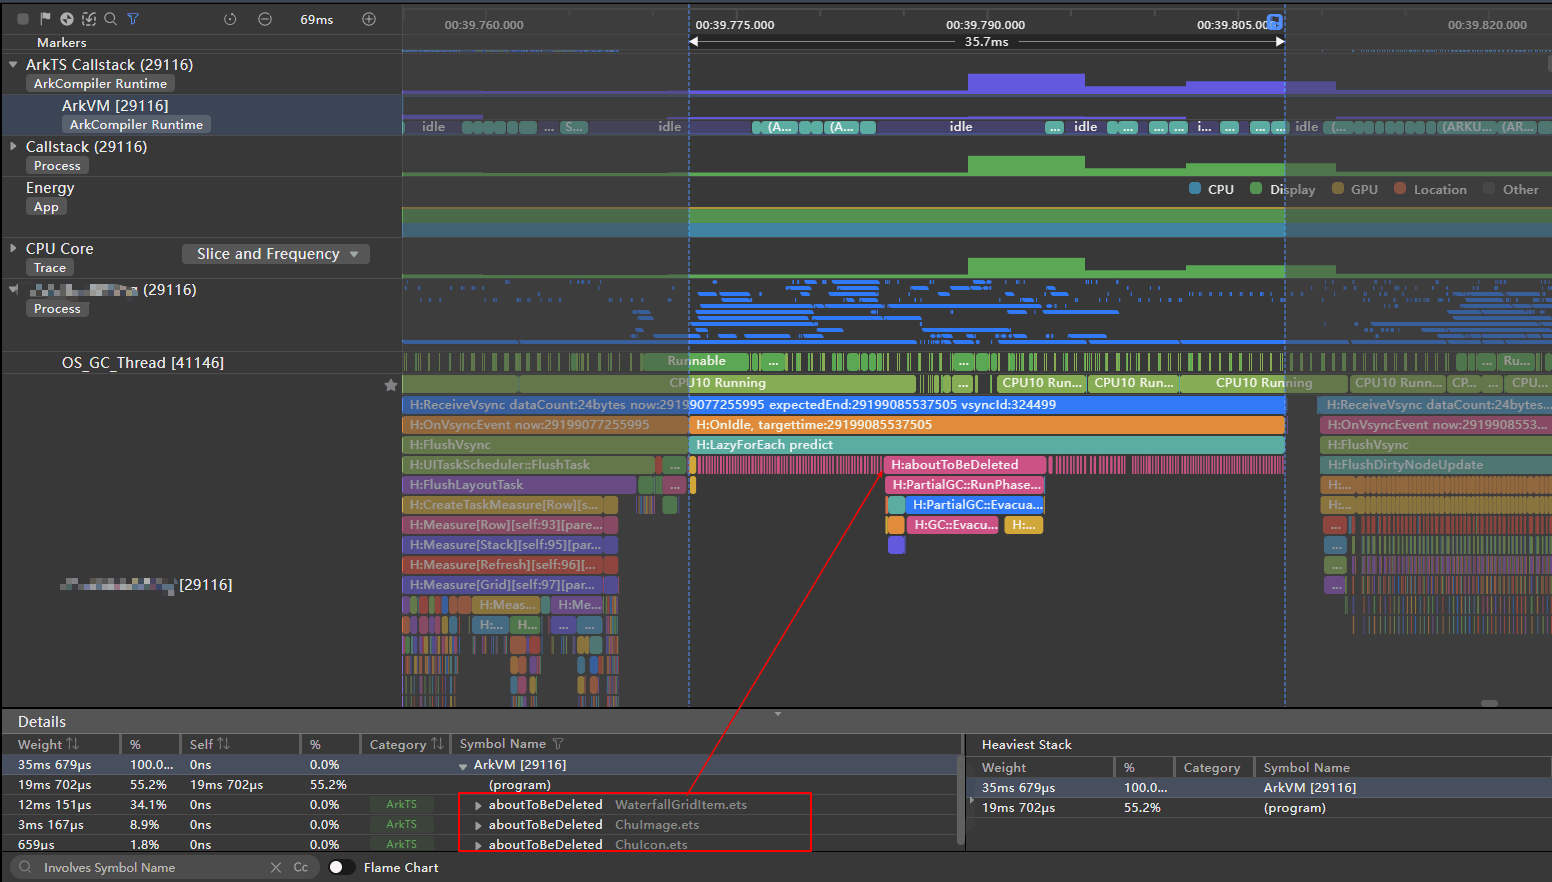Select the H:LazyForEach predict slice
Screen dimensions: 1552x882
(986, 445)
